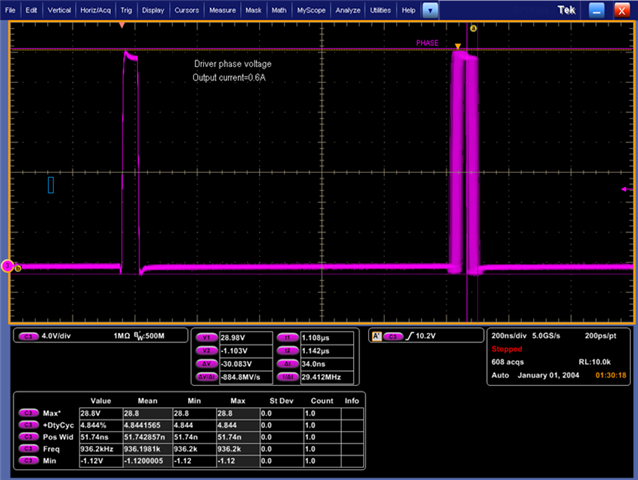
Task: Open the Measure menu
Action: 222,10
